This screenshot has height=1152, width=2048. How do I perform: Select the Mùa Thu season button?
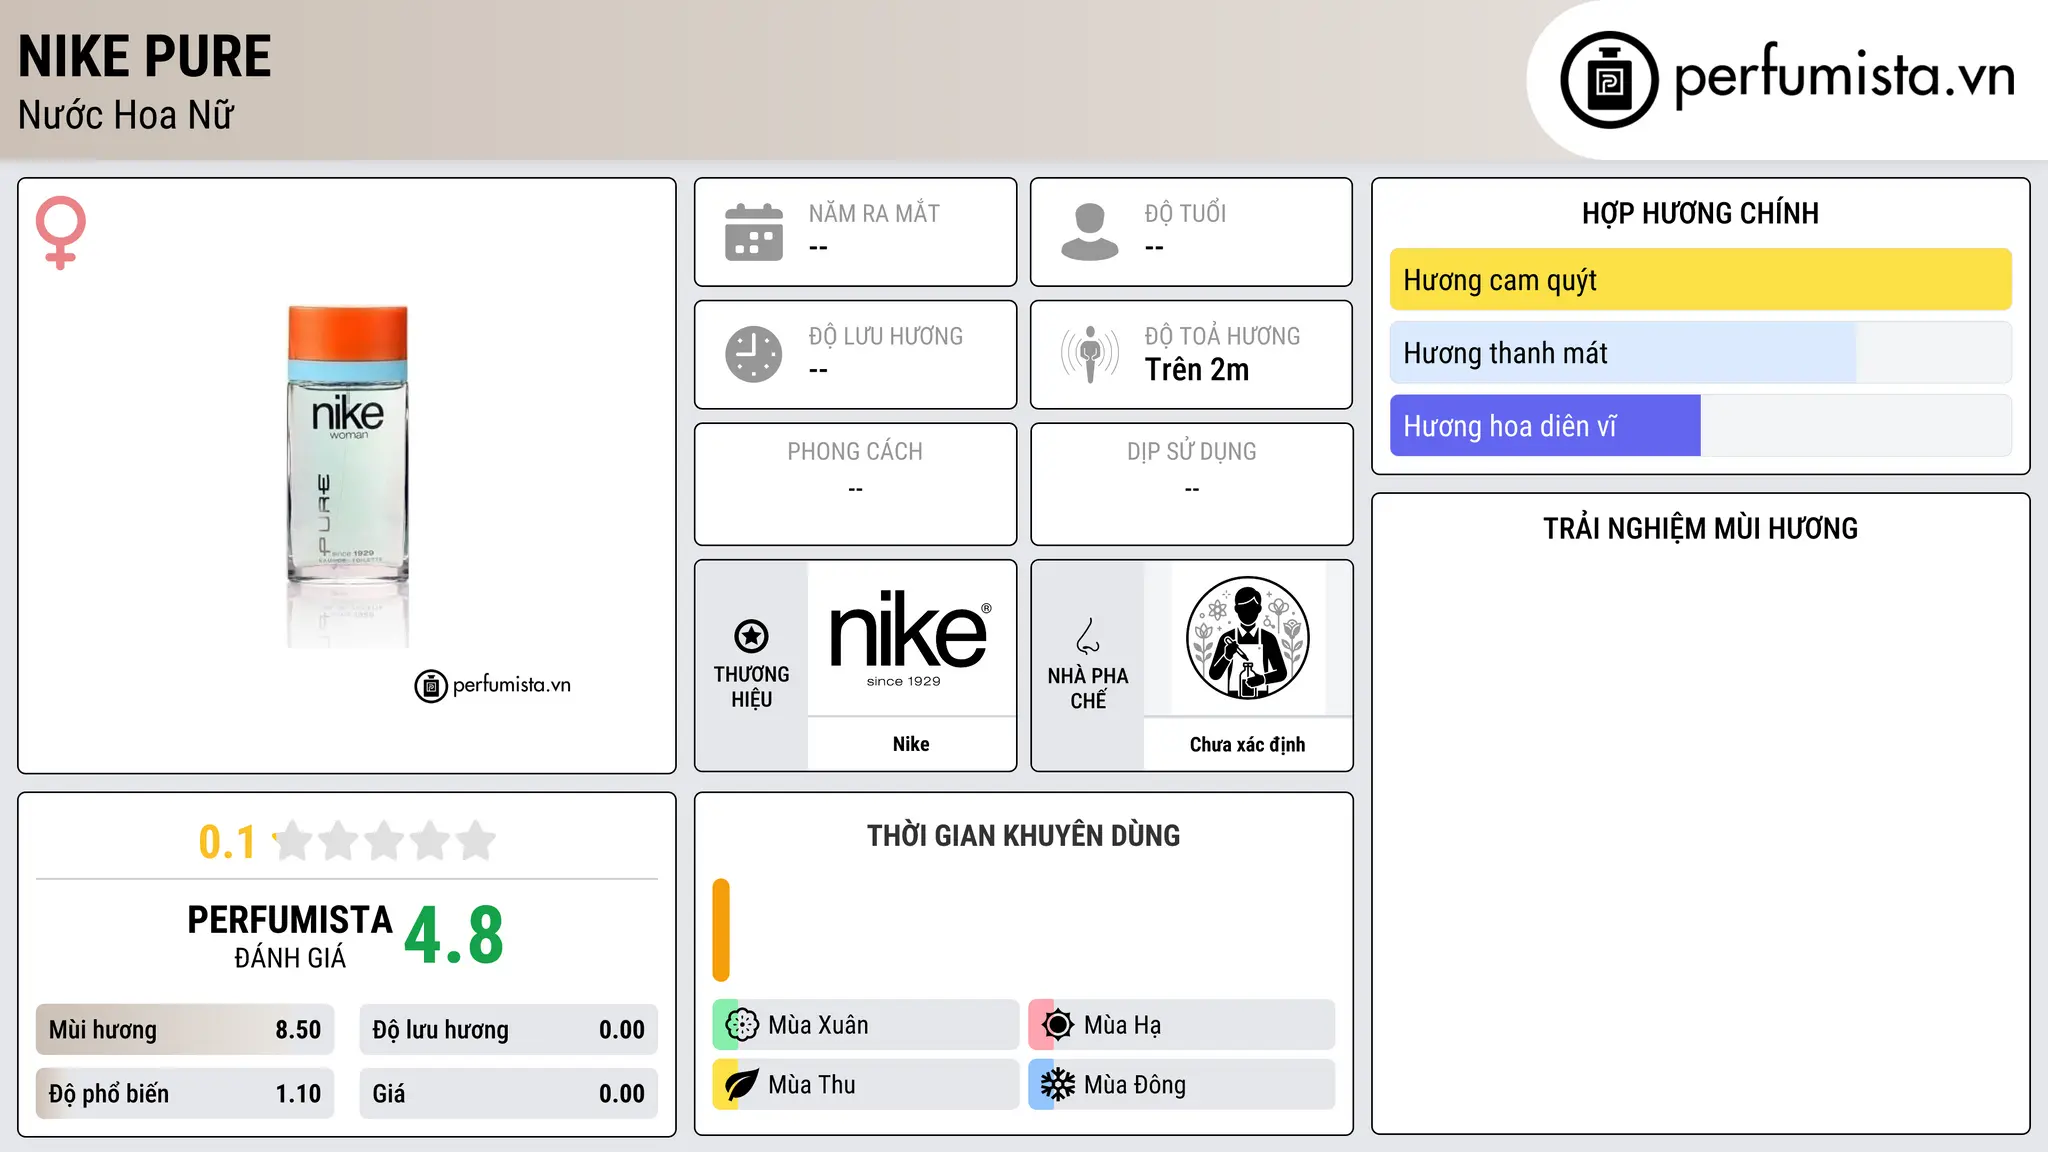pos(865,1085)
